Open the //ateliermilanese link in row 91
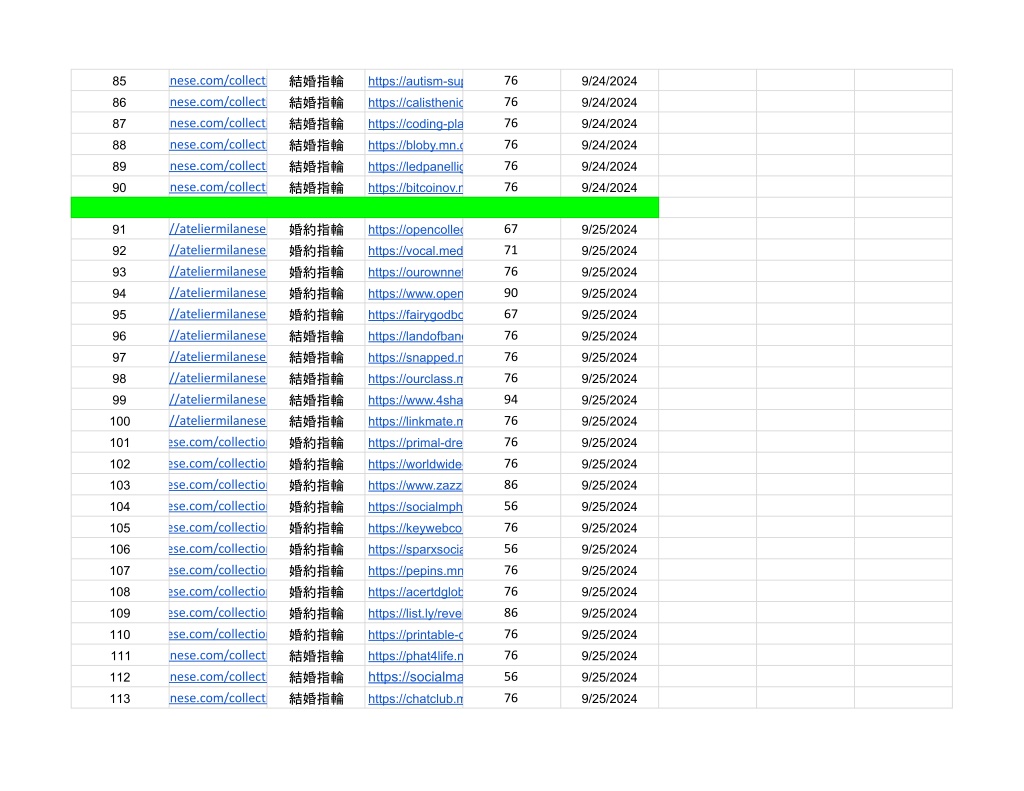 (217, 229)
